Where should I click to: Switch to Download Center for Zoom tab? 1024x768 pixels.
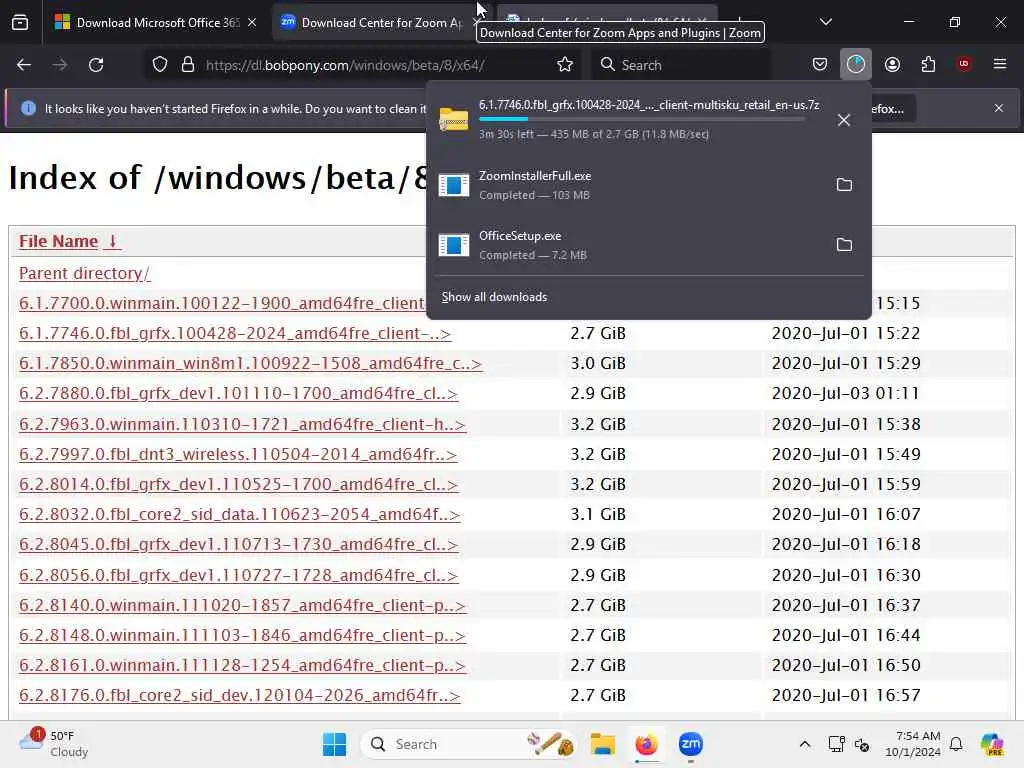pos(381,23)
